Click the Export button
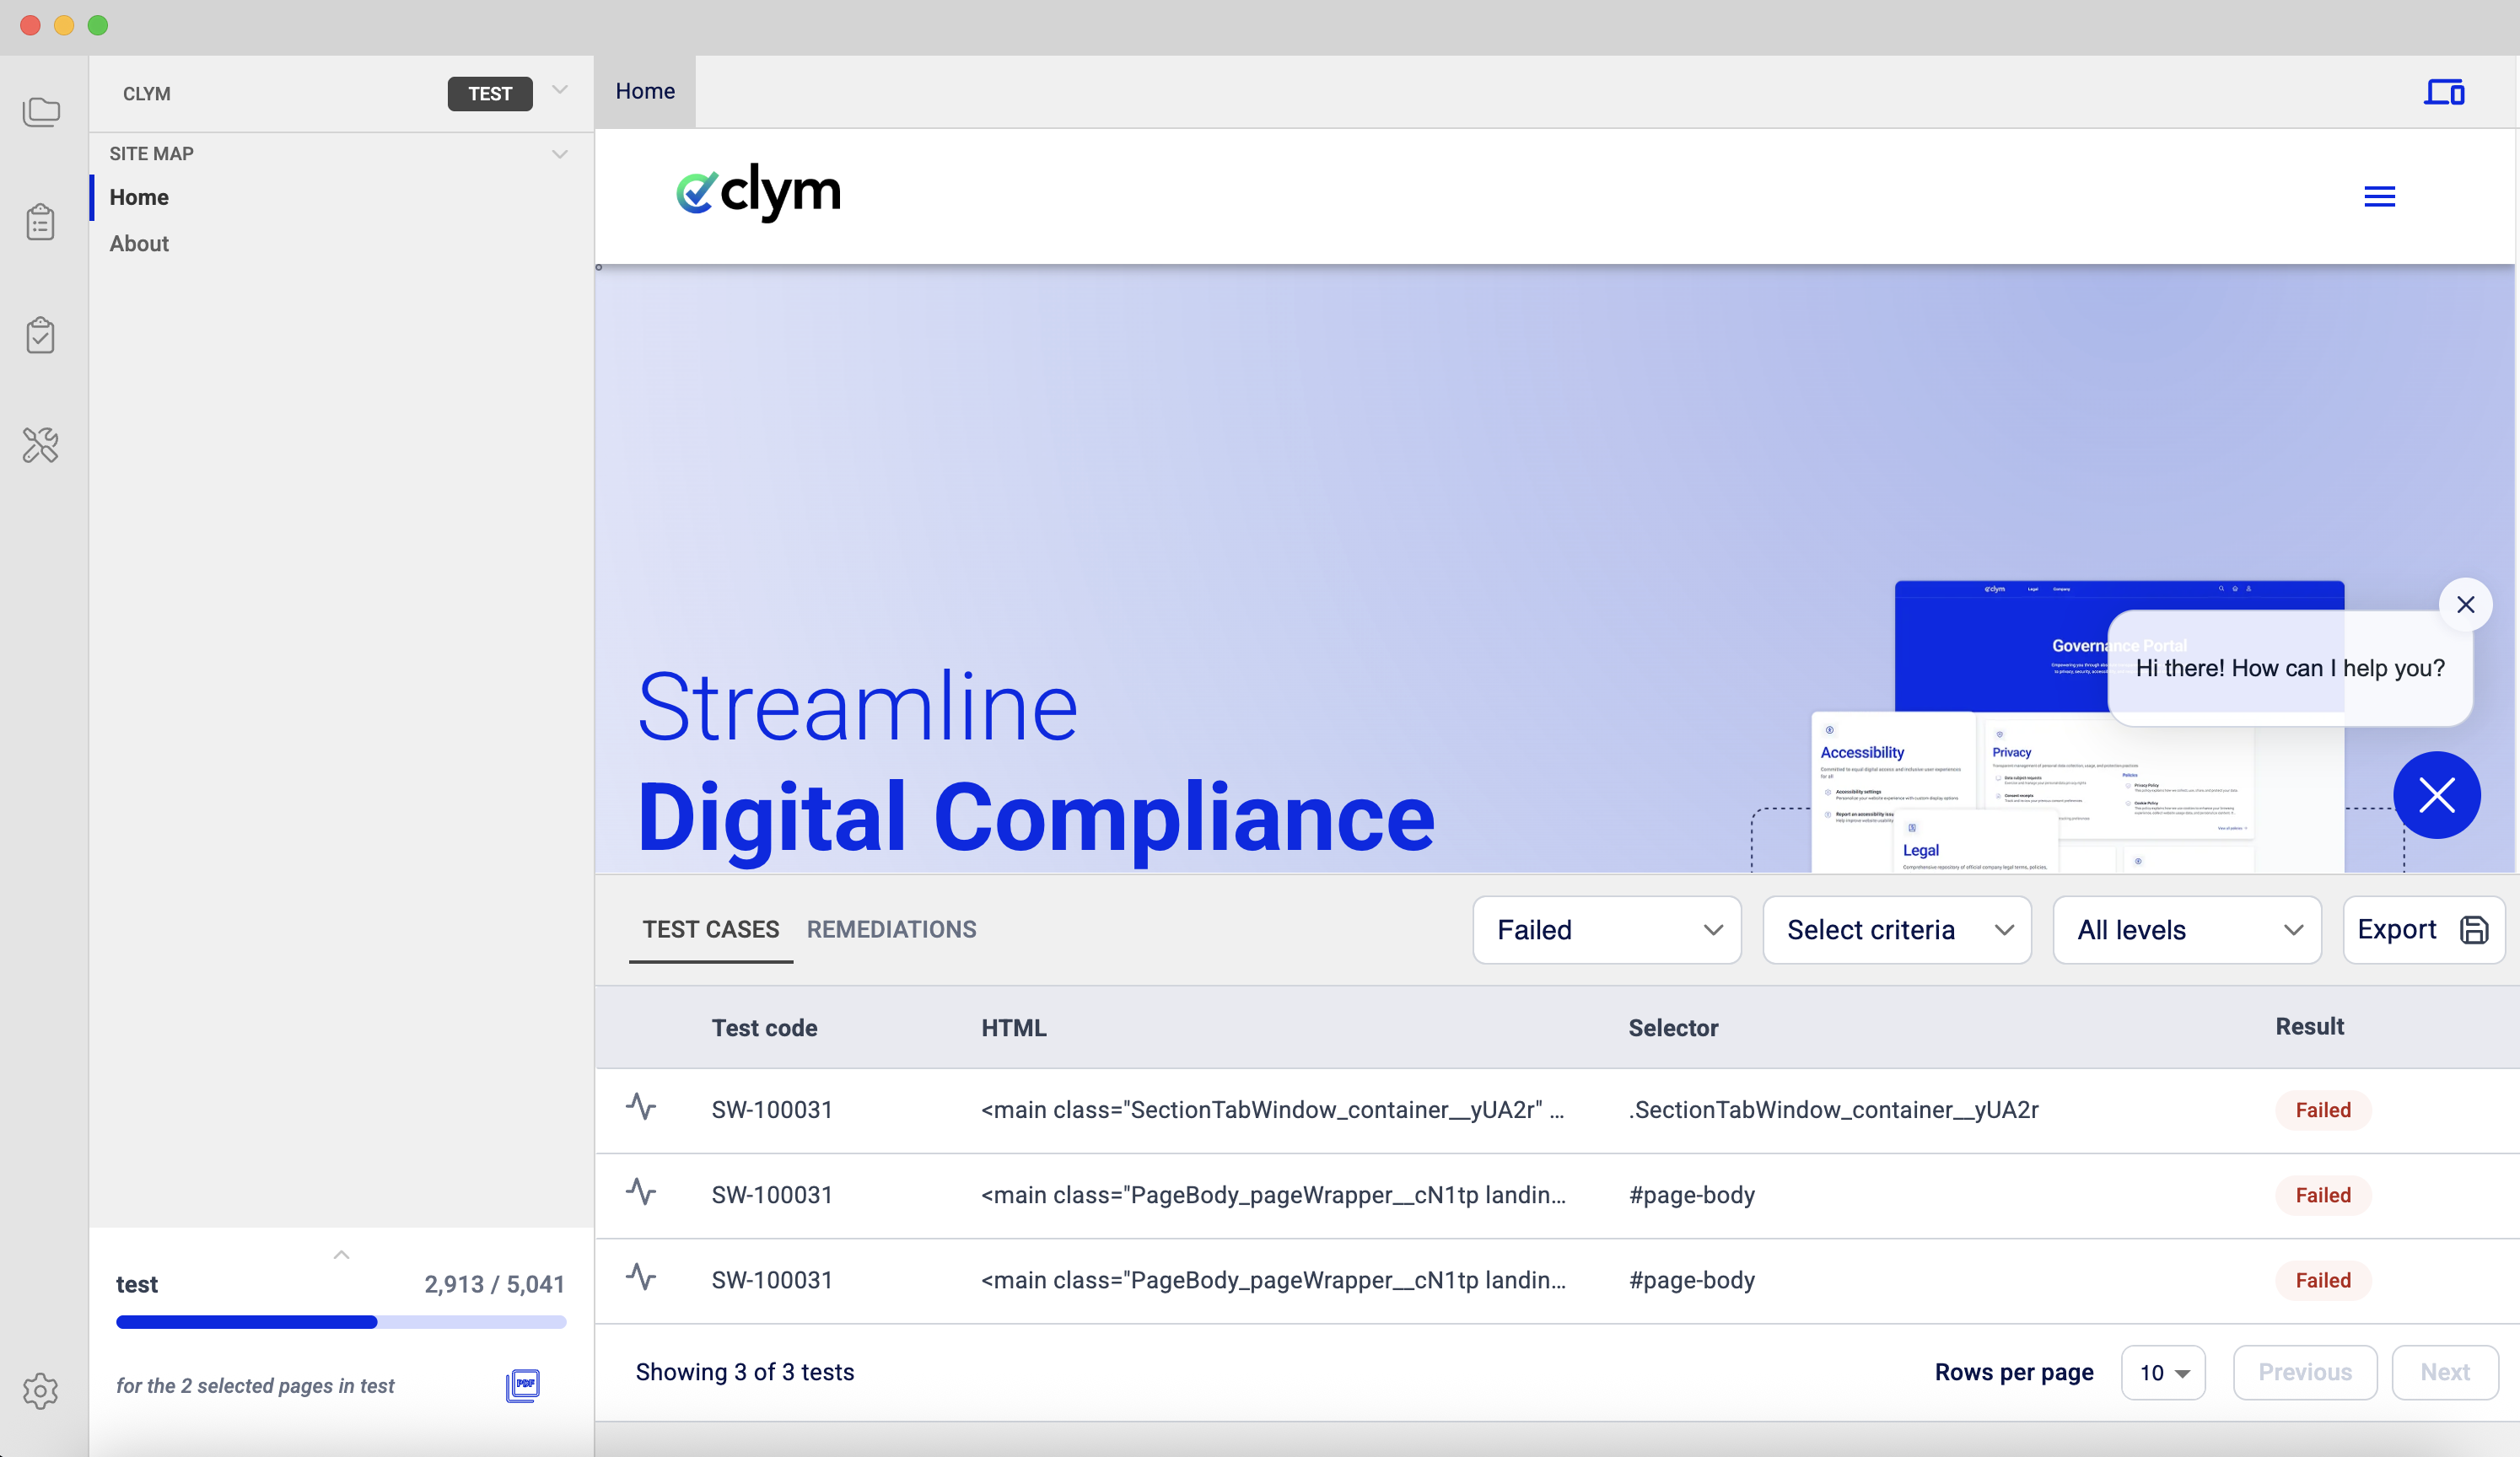Viewport: 2520px width, 1457px height. (2423, 929)
